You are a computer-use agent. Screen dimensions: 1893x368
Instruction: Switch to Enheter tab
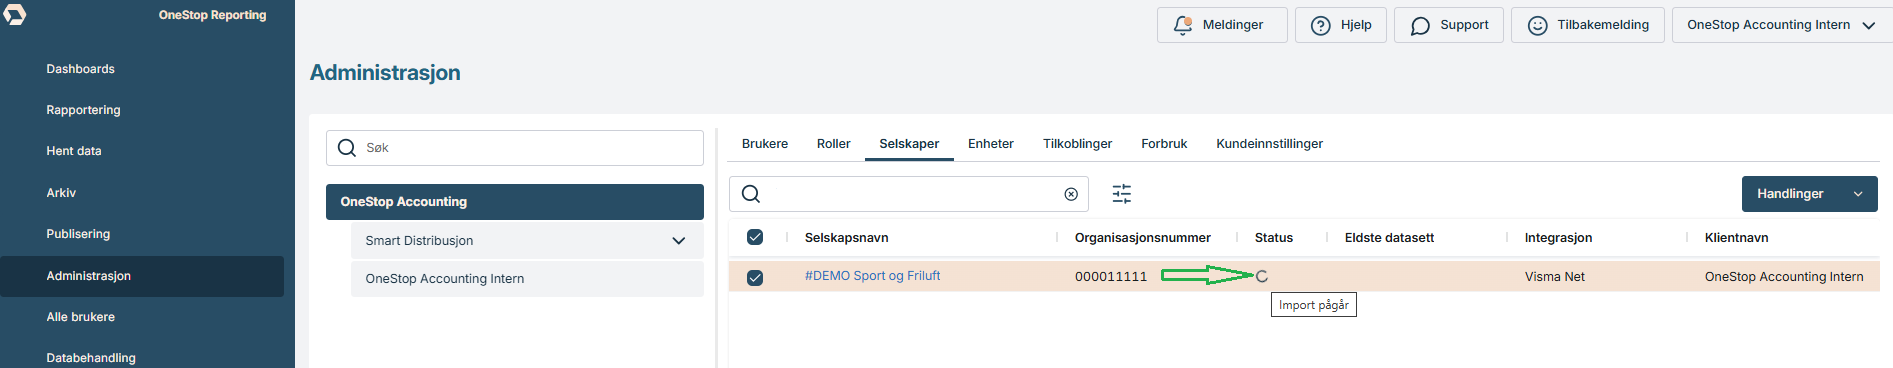pyautogui.click(x=991, y=144)
